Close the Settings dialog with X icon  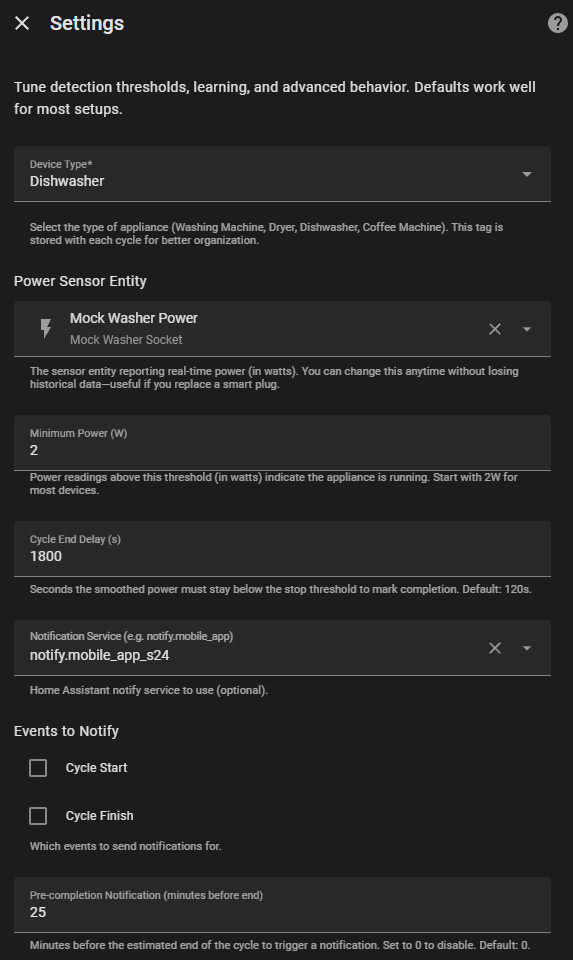point(22,23)
